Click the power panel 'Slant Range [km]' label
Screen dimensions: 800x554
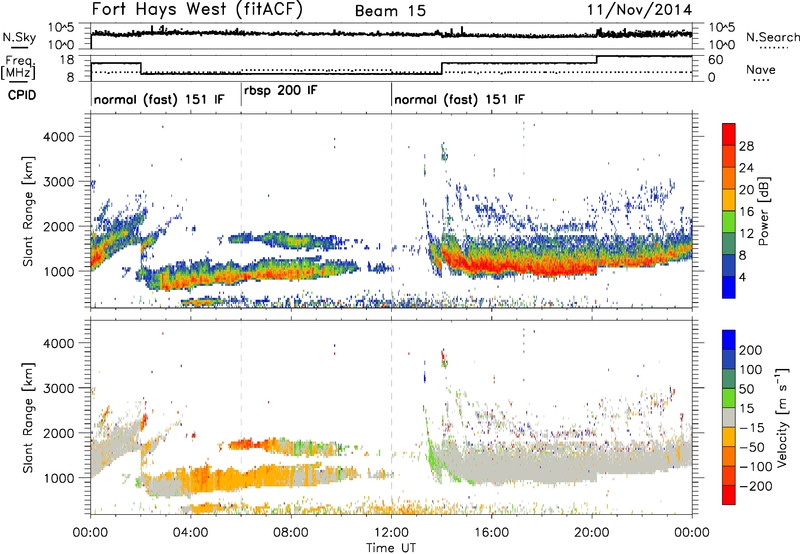coord(28,211)
